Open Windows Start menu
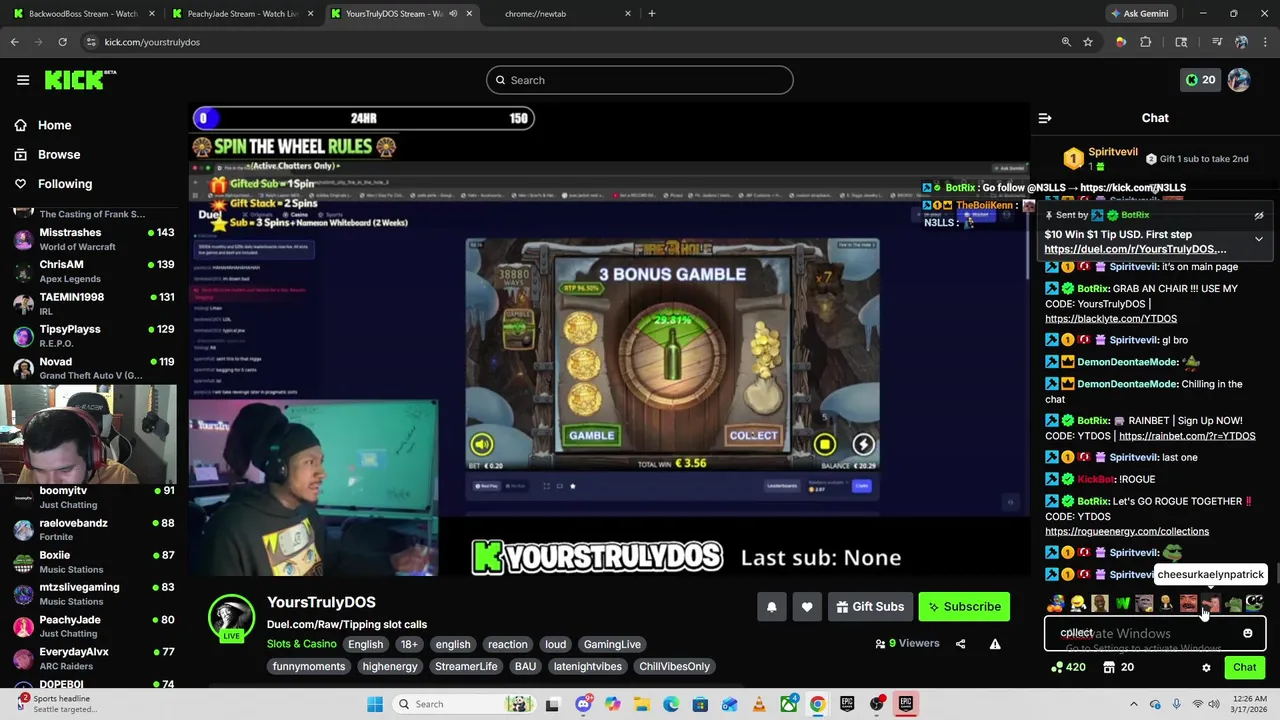The height and width of the screenshot is (720, 1280). click(x=375, y=704)
